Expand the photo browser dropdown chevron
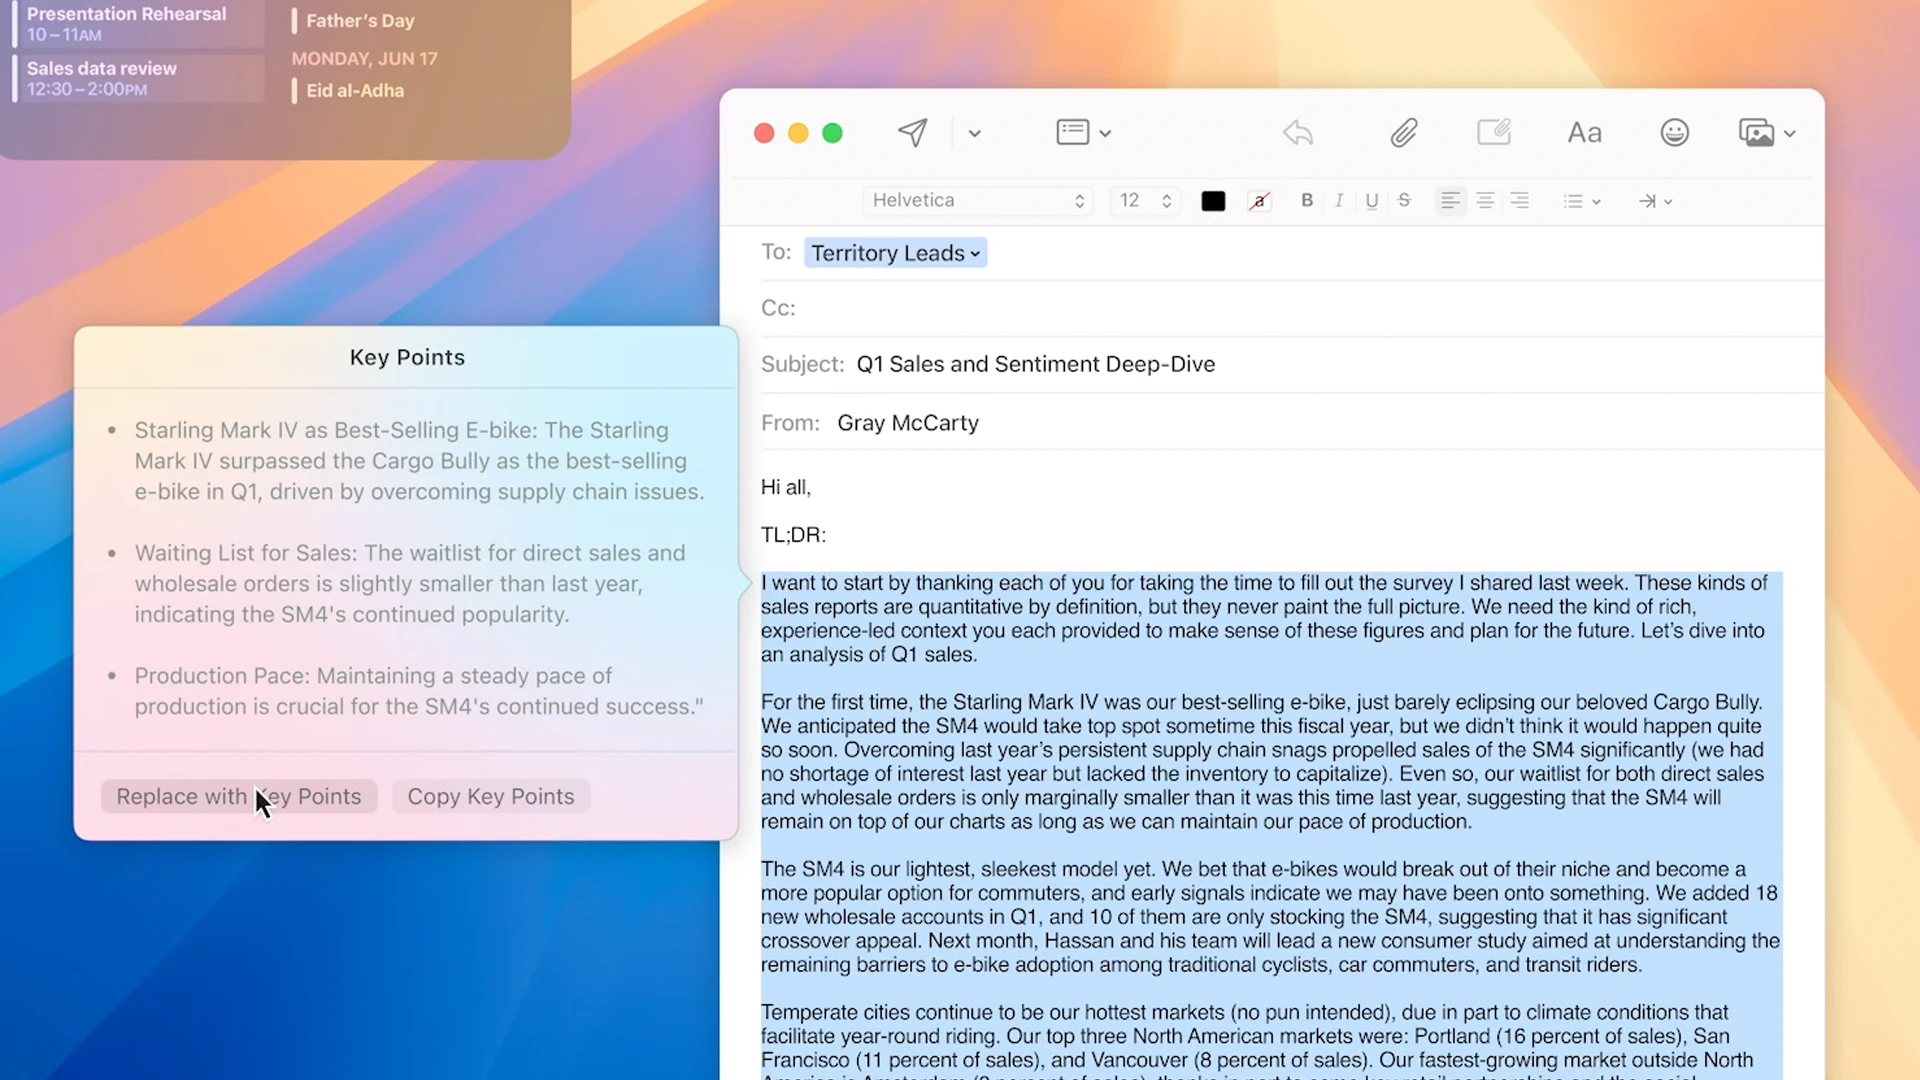 coord(1790,133)
